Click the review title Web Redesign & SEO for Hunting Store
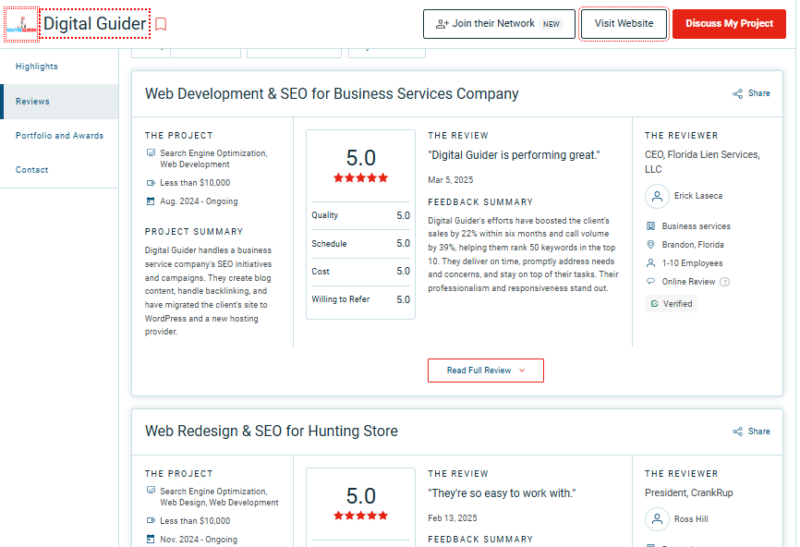800x547 pixels. [271, 431]
